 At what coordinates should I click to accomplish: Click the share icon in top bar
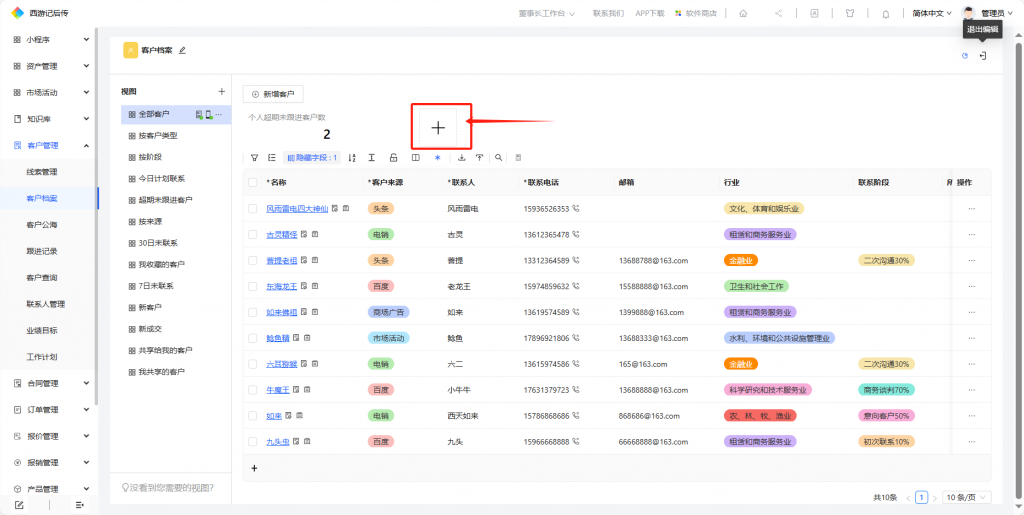(778, 13)
